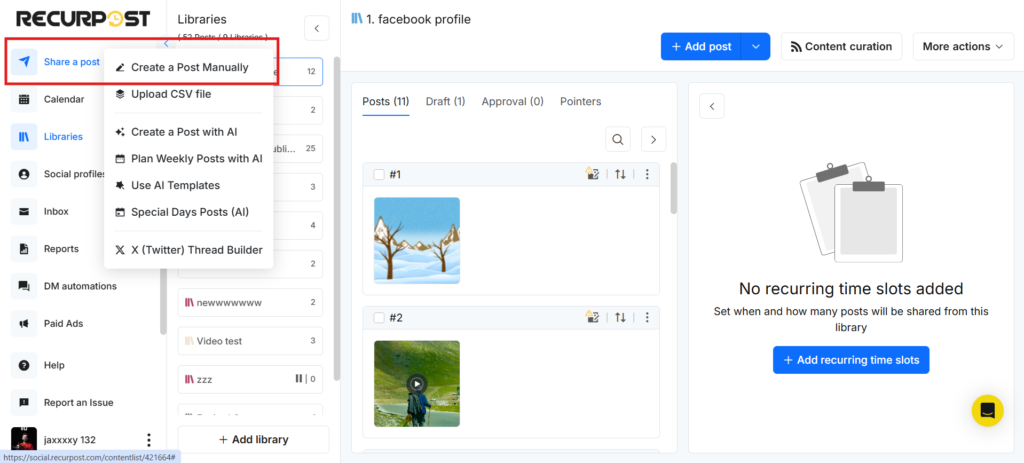Open the Add post dropdown arrow
The width and height of the screenshot is (1024, 463).
point(756,46)
